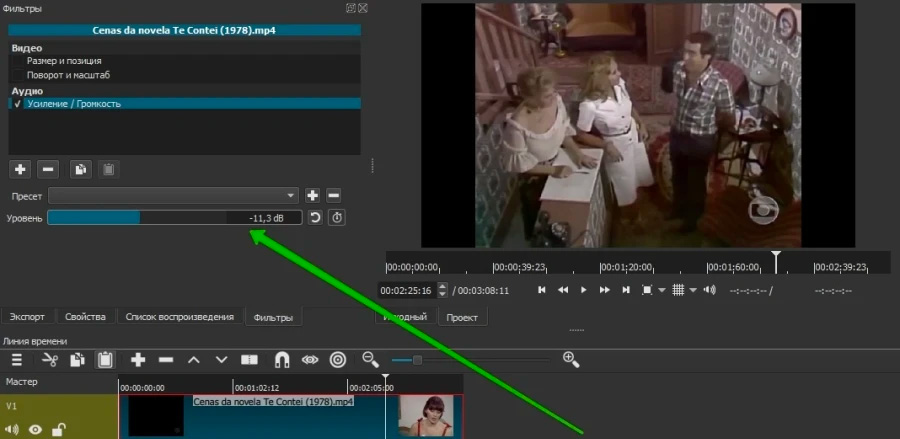Select the Cenas da novela clip on V1
Screen dimensions: 900x439
click(x=290, y=417)
